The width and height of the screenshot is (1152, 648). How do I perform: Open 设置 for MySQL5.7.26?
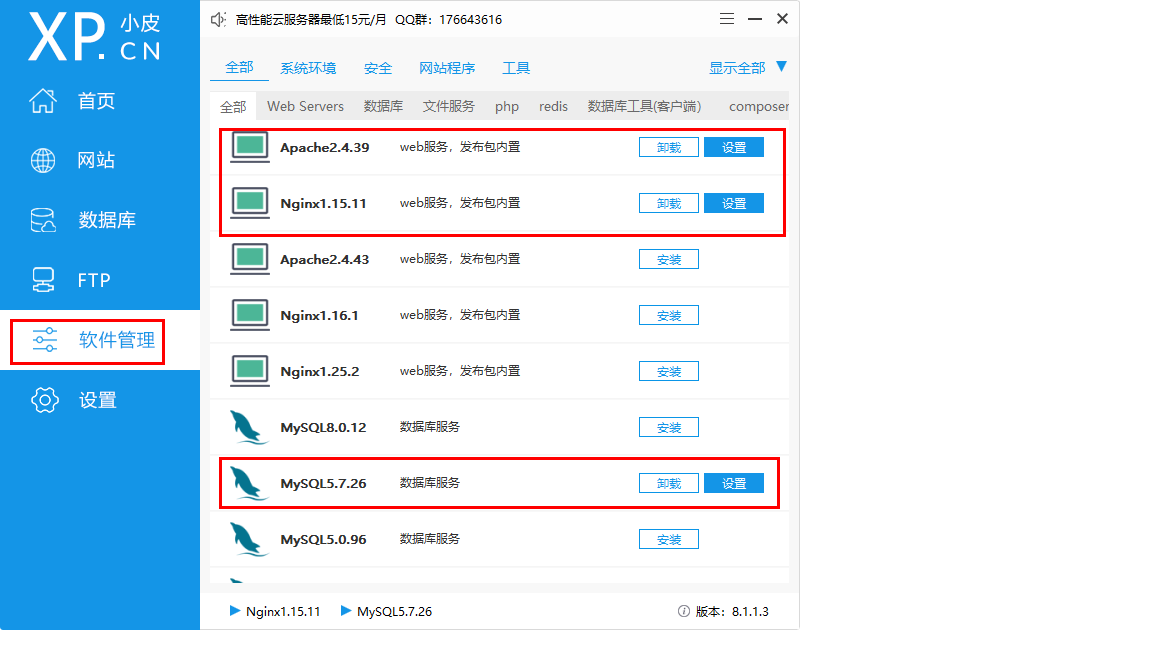tap(734, 483)
